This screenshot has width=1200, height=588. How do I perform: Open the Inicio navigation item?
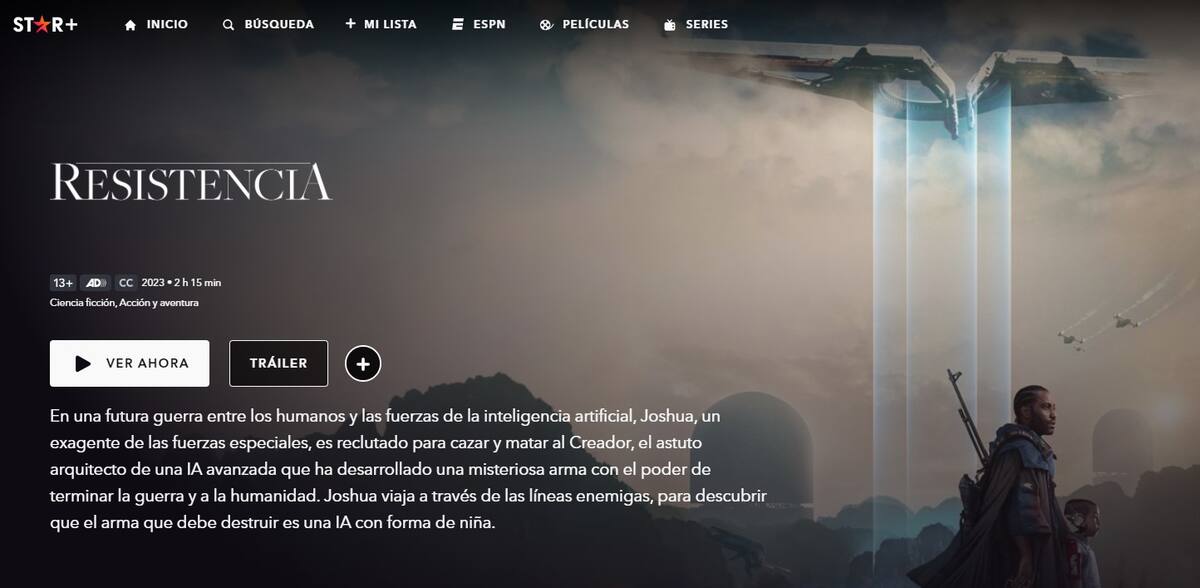[x=156, y=25]
